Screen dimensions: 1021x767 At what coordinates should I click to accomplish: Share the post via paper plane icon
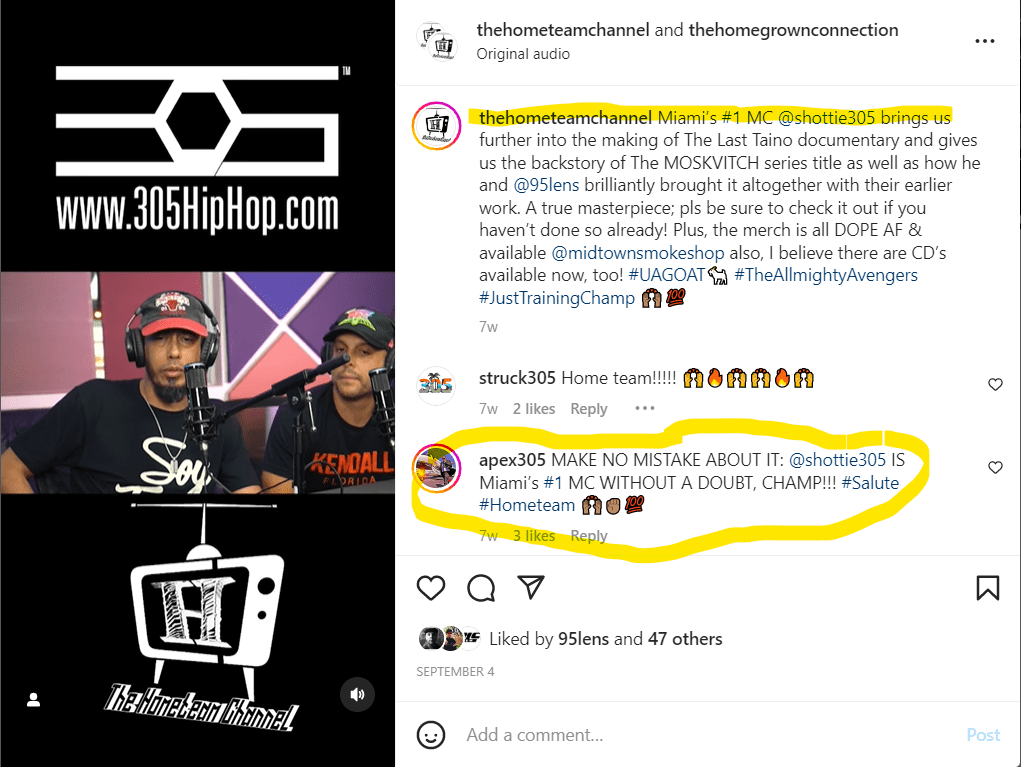pos(531,587)
